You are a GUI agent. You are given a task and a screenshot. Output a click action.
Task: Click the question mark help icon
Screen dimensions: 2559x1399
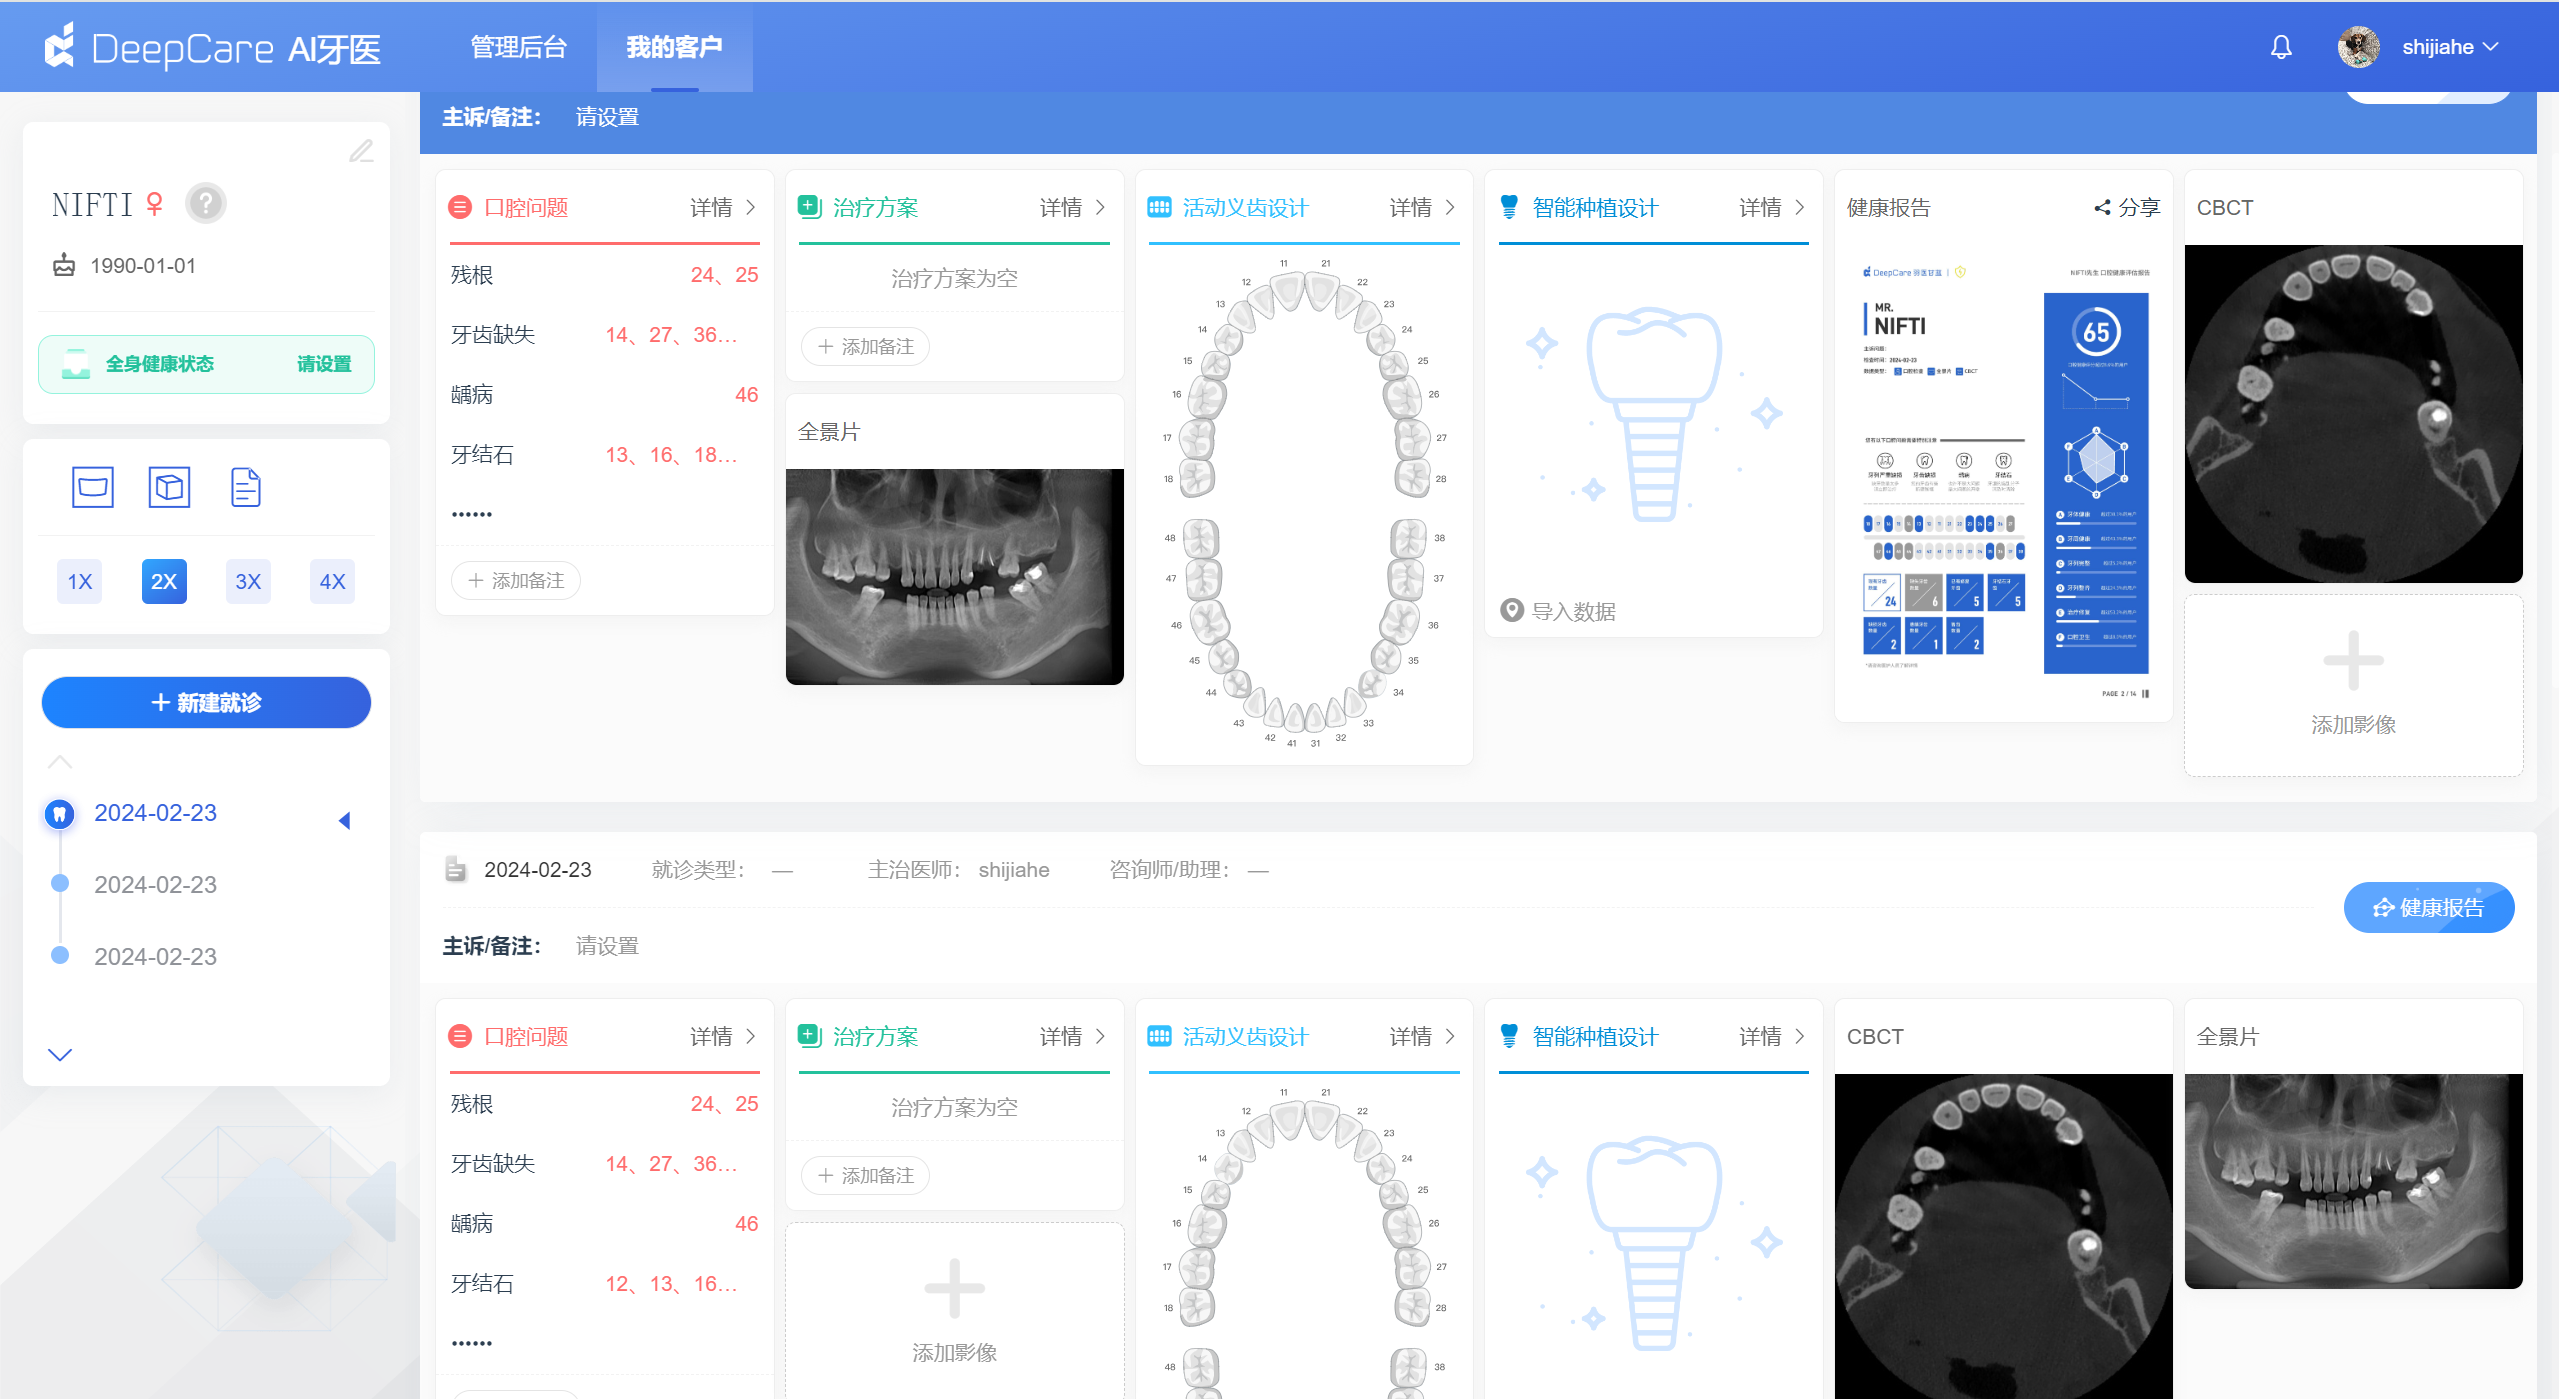click(x=206, y=204)
